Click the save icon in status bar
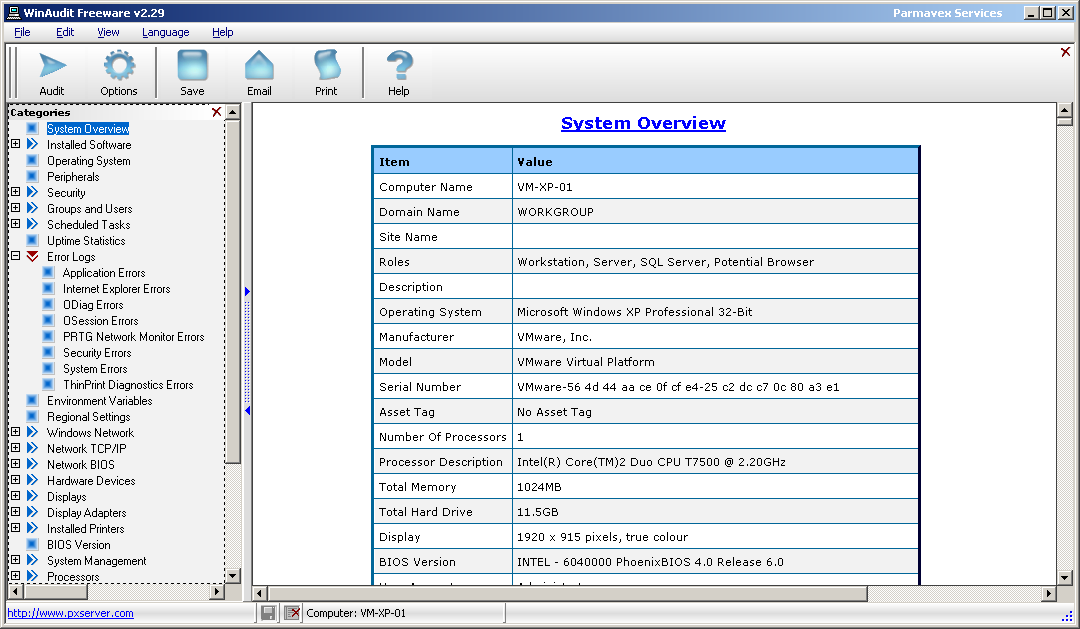This screenshot has height=629, width=1080. tap(269, 612)
